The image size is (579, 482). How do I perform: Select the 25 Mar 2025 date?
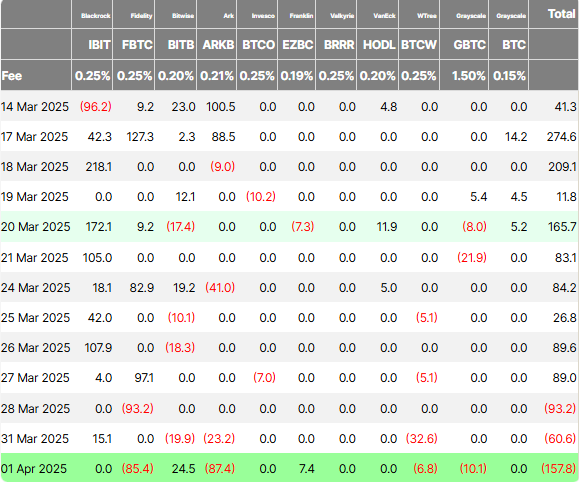[x=35, y=317]
